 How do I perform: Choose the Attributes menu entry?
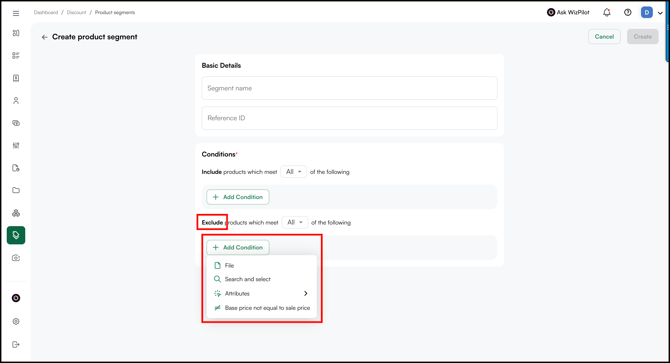(x=262, y=293)
